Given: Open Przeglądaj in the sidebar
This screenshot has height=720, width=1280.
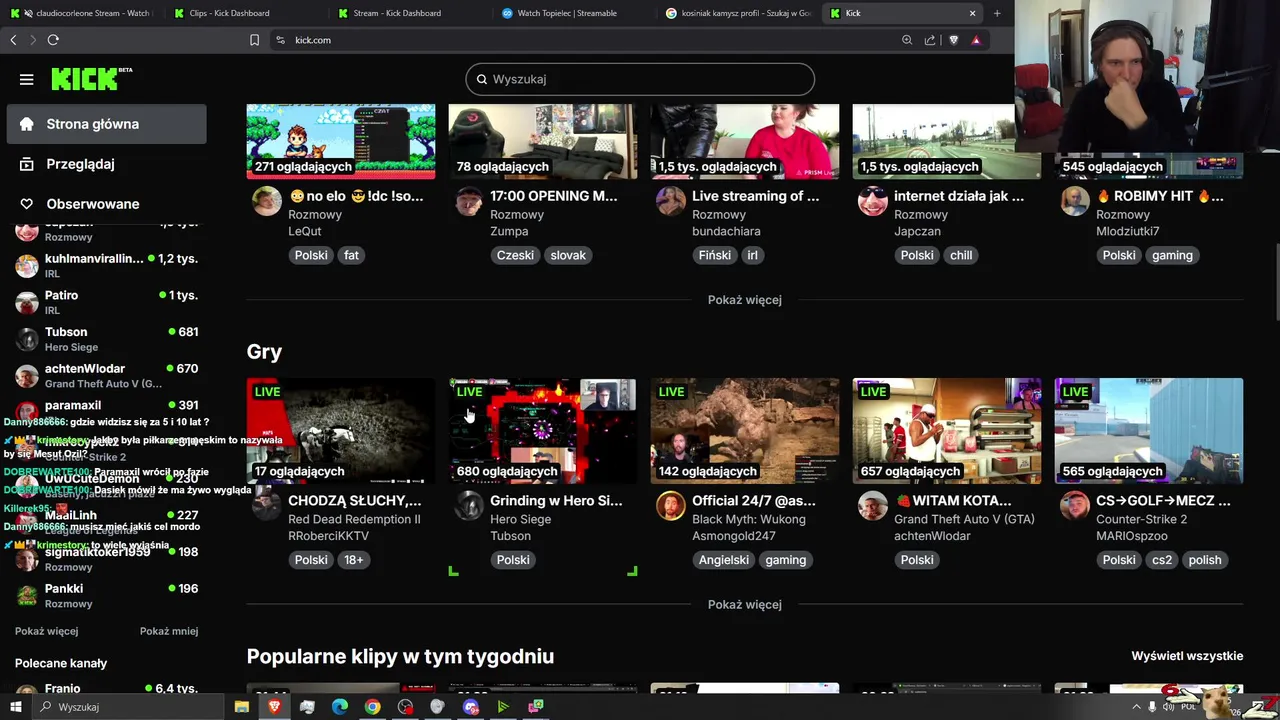Looking at the screenshot, I should (106, 164).
